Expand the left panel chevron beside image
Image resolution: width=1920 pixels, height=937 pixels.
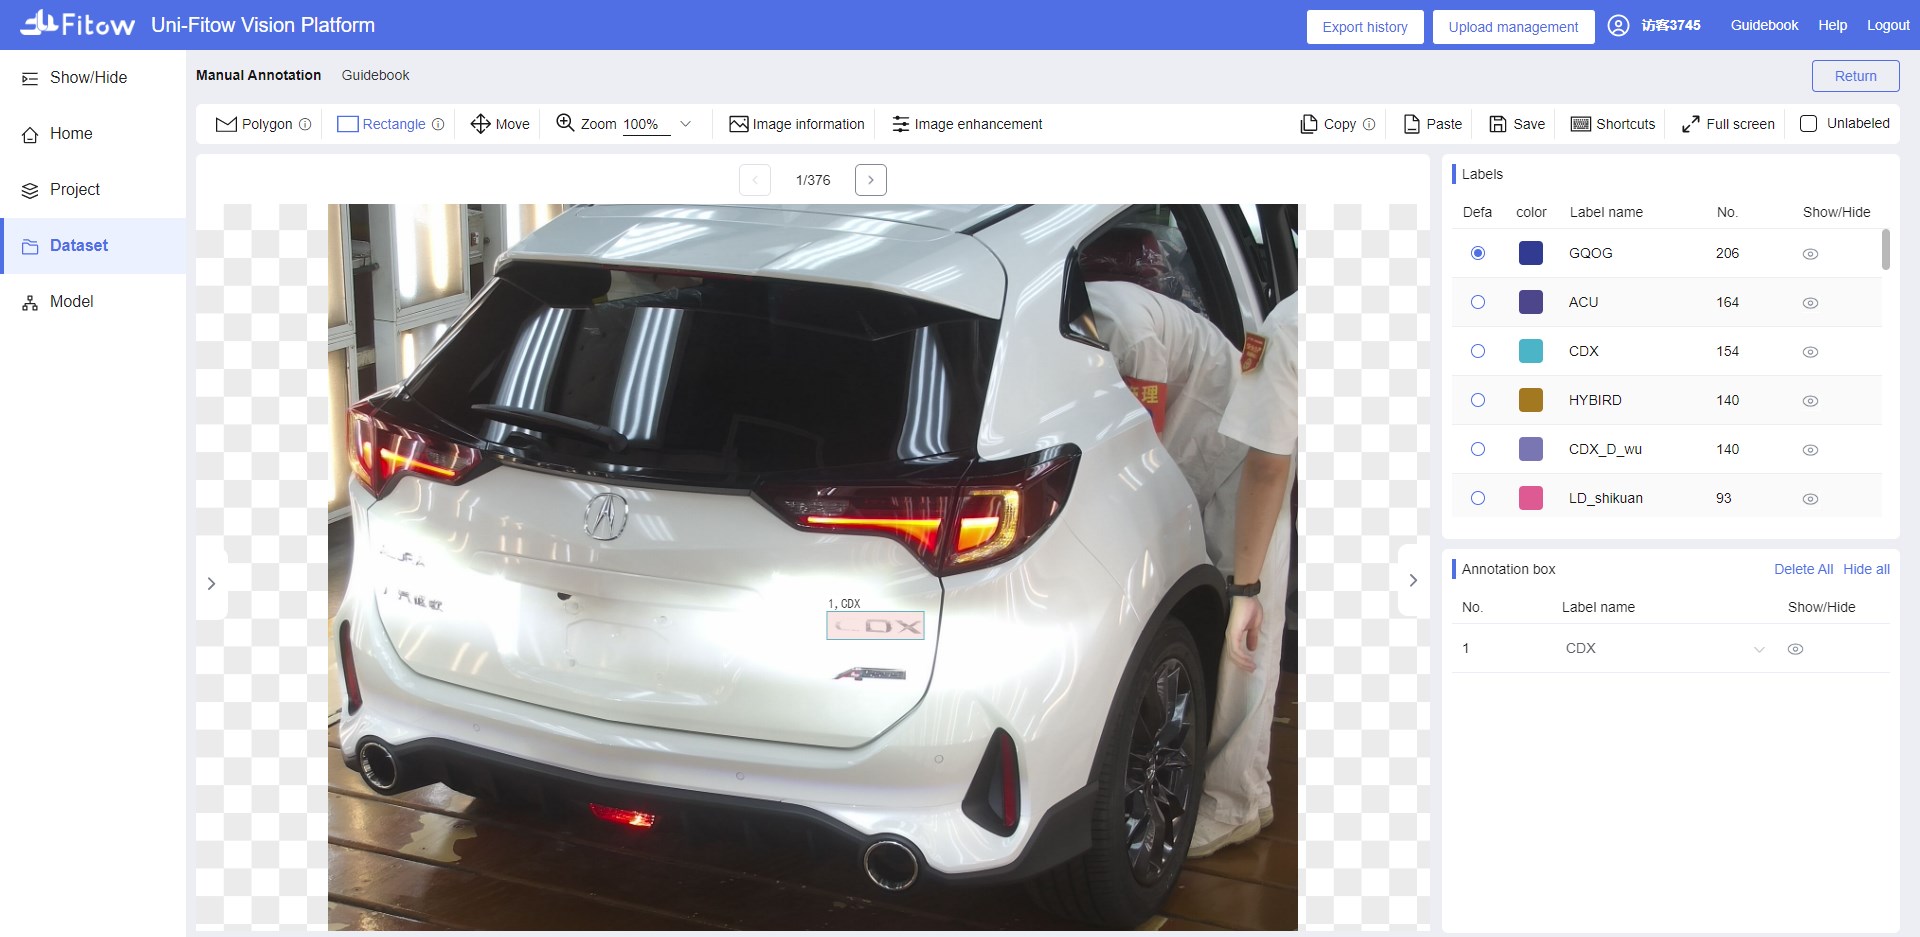[211, 583]
